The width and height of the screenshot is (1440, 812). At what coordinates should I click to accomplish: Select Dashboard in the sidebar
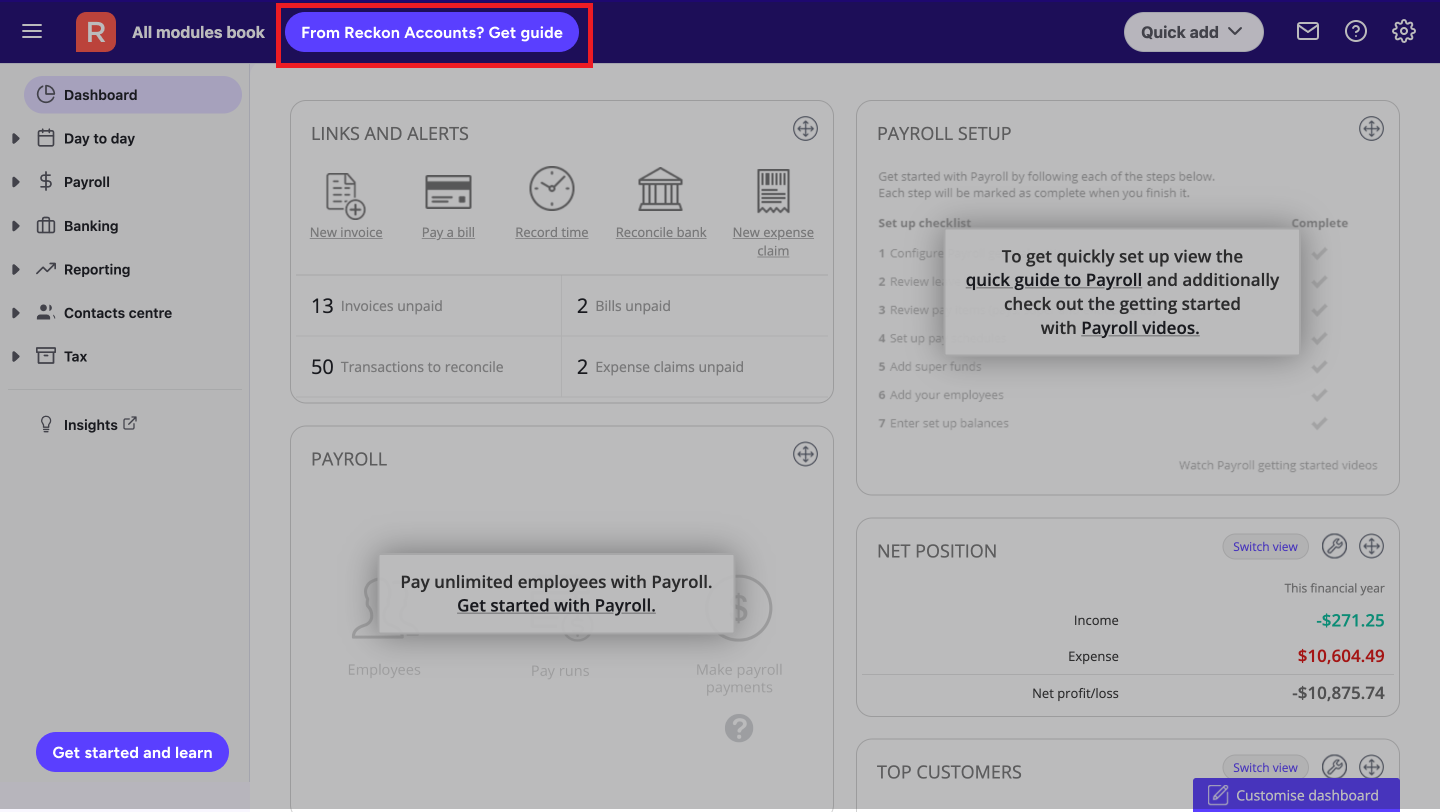[133, 95]
